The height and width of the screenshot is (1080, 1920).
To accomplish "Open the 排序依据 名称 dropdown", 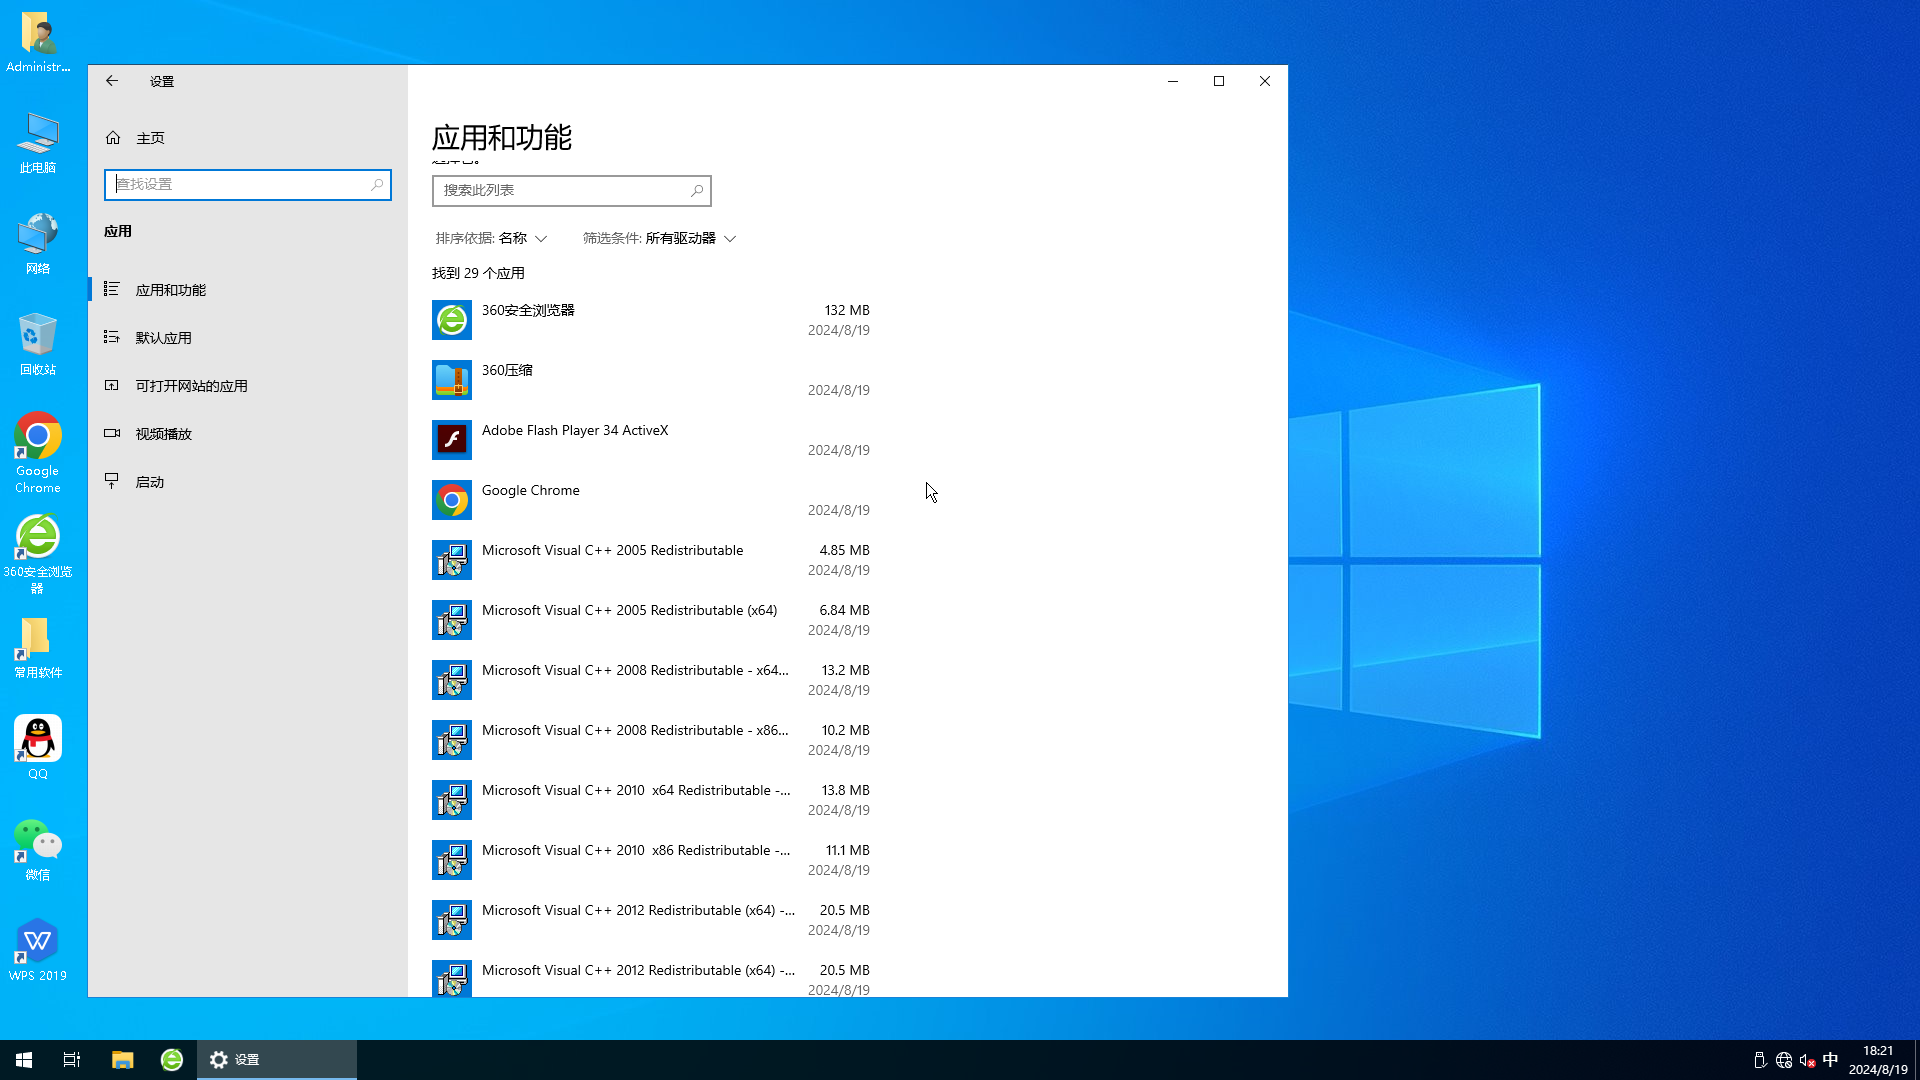I will 491,238.
